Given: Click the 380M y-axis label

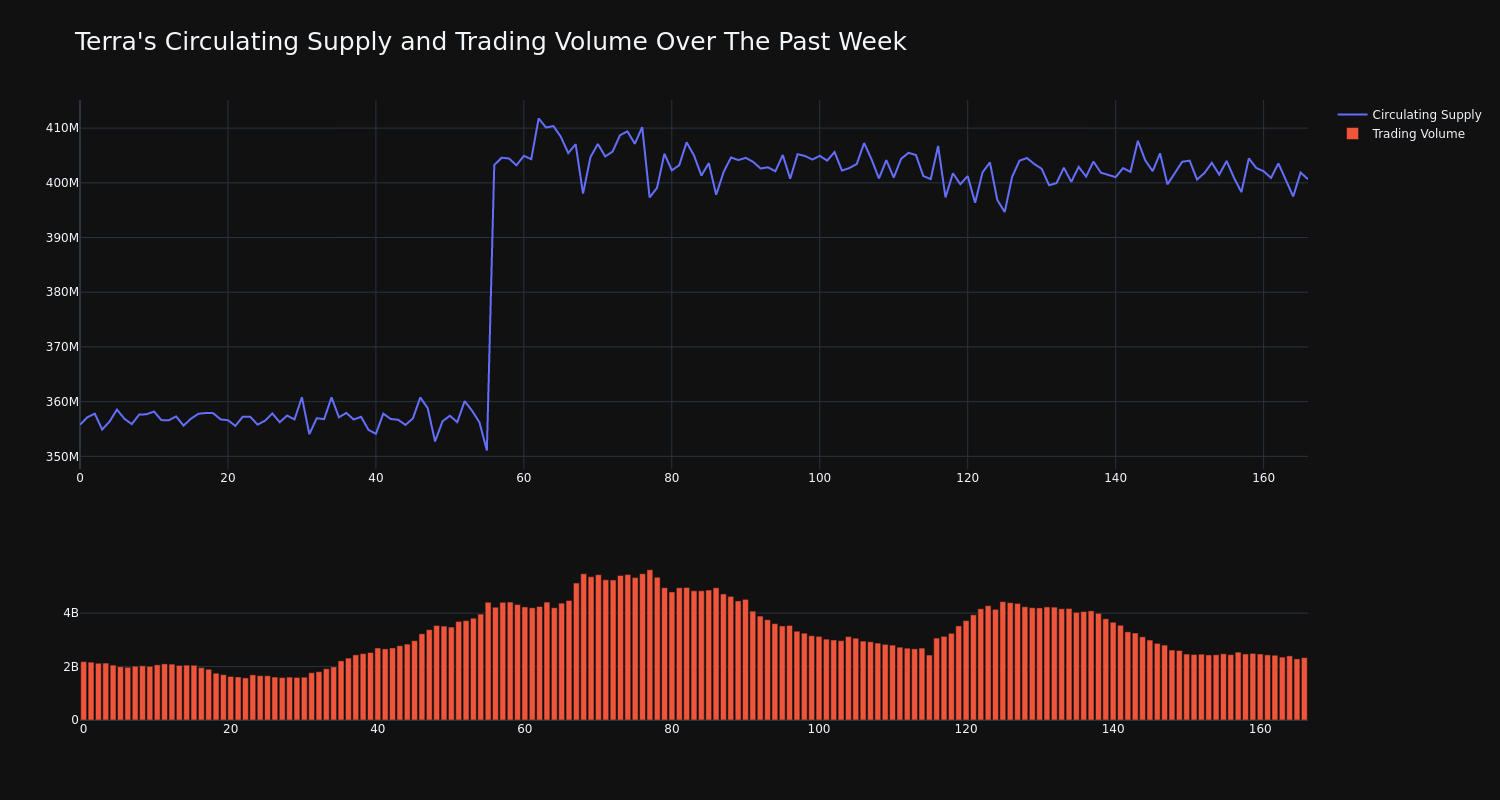Looking at the screenshot, I should [61, 292].
